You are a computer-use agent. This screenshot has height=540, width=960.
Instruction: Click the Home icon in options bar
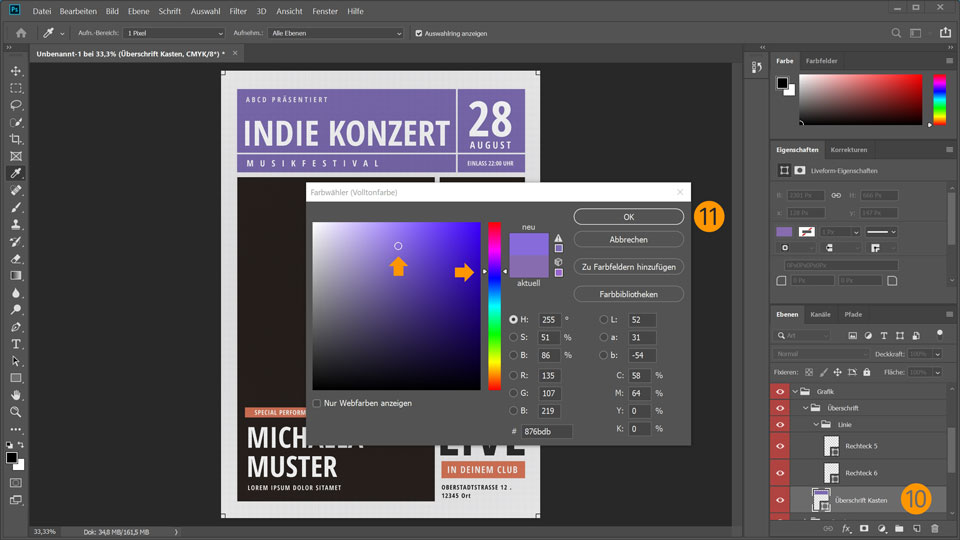(x=21, y=33)
